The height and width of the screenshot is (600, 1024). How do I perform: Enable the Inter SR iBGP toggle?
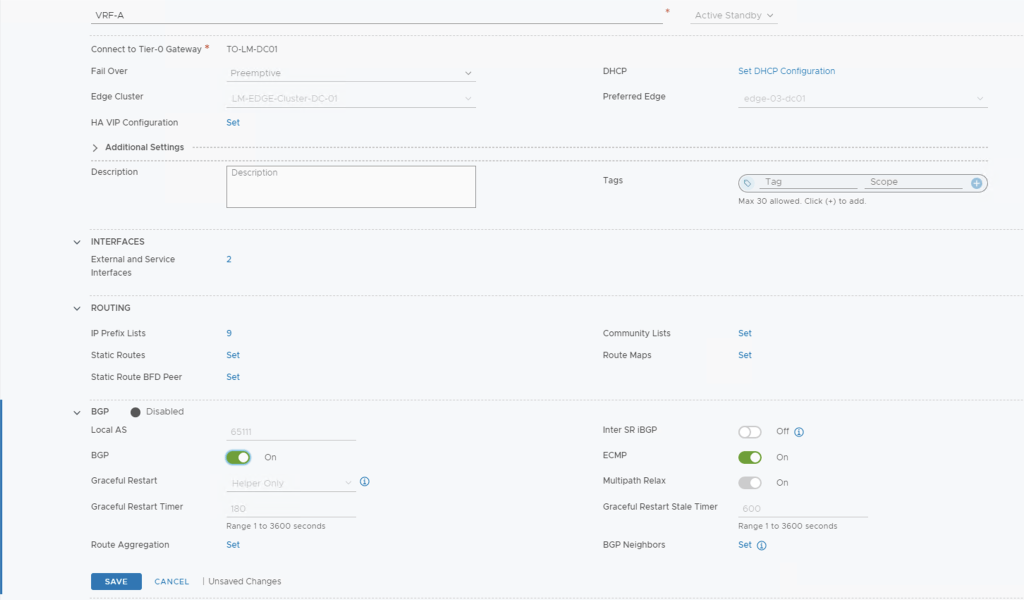point(749,432)
